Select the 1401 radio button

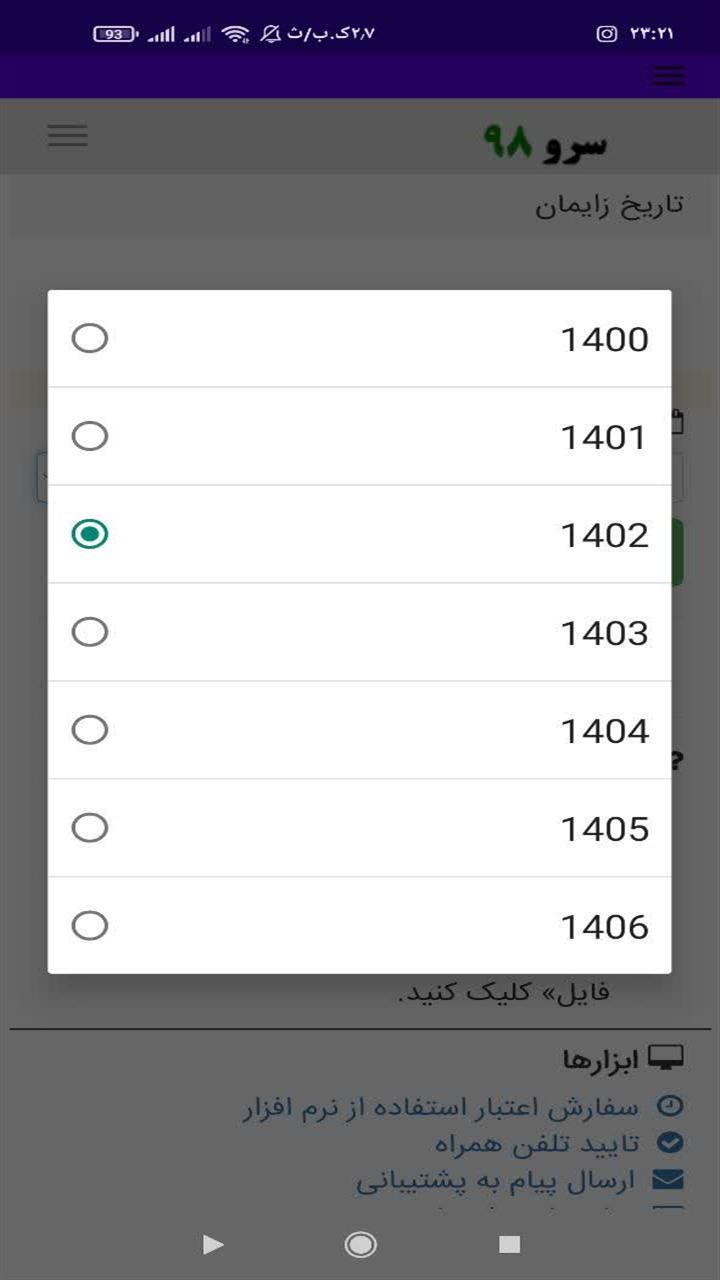(x=90, y=436)
